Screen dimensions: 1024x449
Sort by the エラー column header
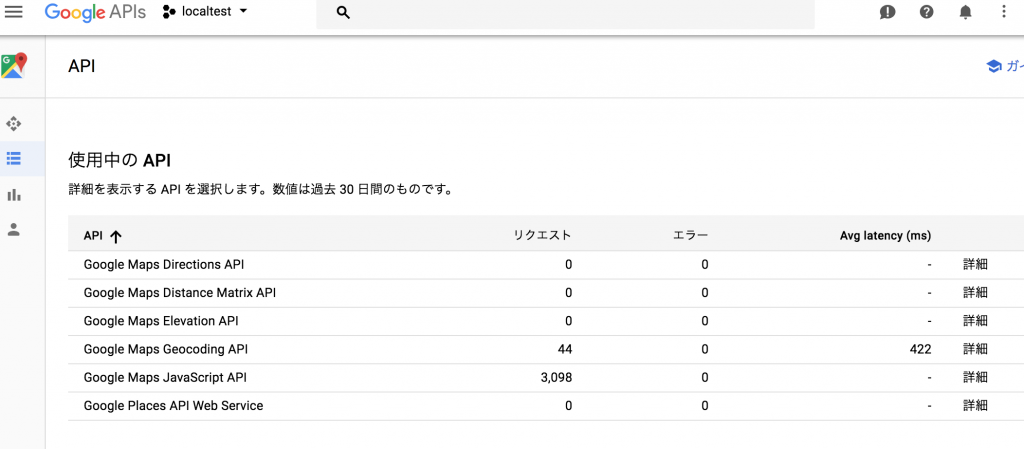[x=690, y=236]
